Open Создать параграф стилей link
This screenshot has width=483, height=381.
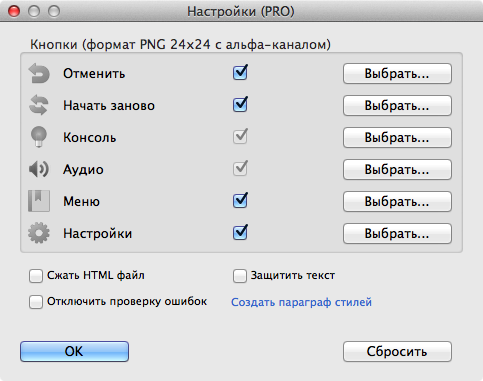click(x=301, y=302)
